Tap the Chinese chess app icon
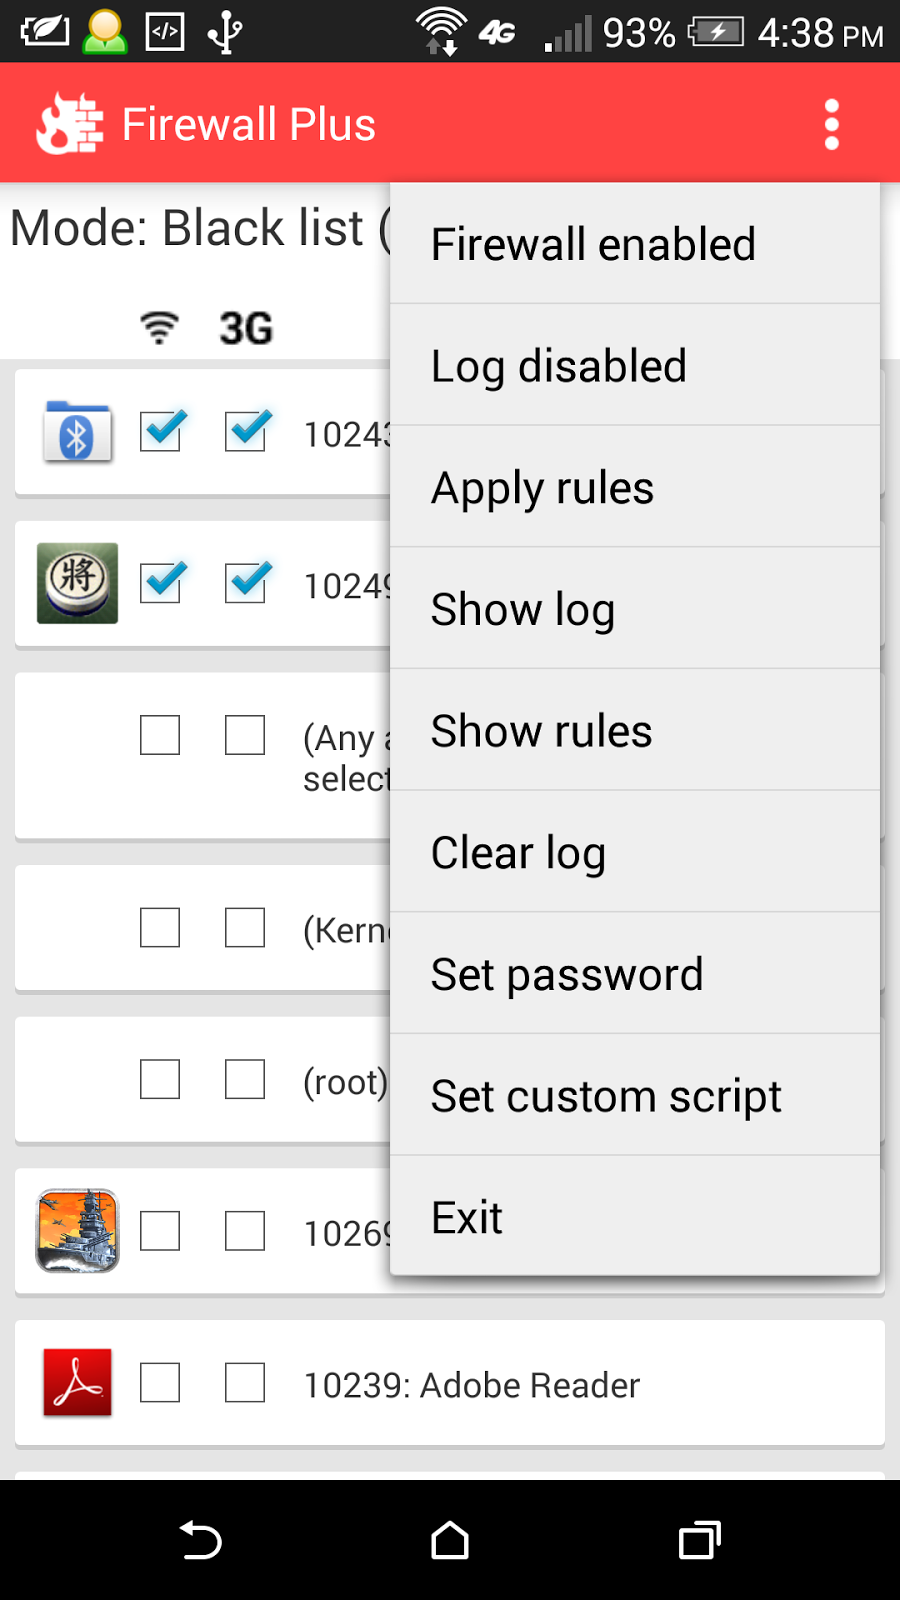This screenshot has width=900, height=1600. [x=77, y=583]
